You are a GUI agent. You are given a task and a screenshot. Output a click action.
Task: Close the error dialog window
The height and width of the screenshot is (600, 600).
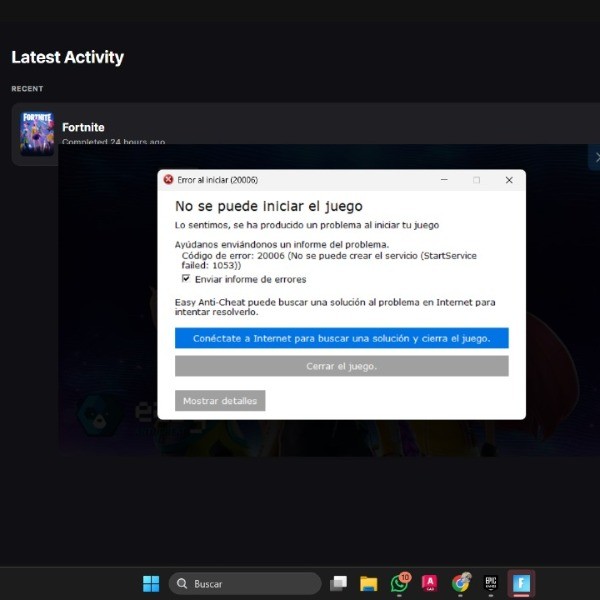(509, 180)
